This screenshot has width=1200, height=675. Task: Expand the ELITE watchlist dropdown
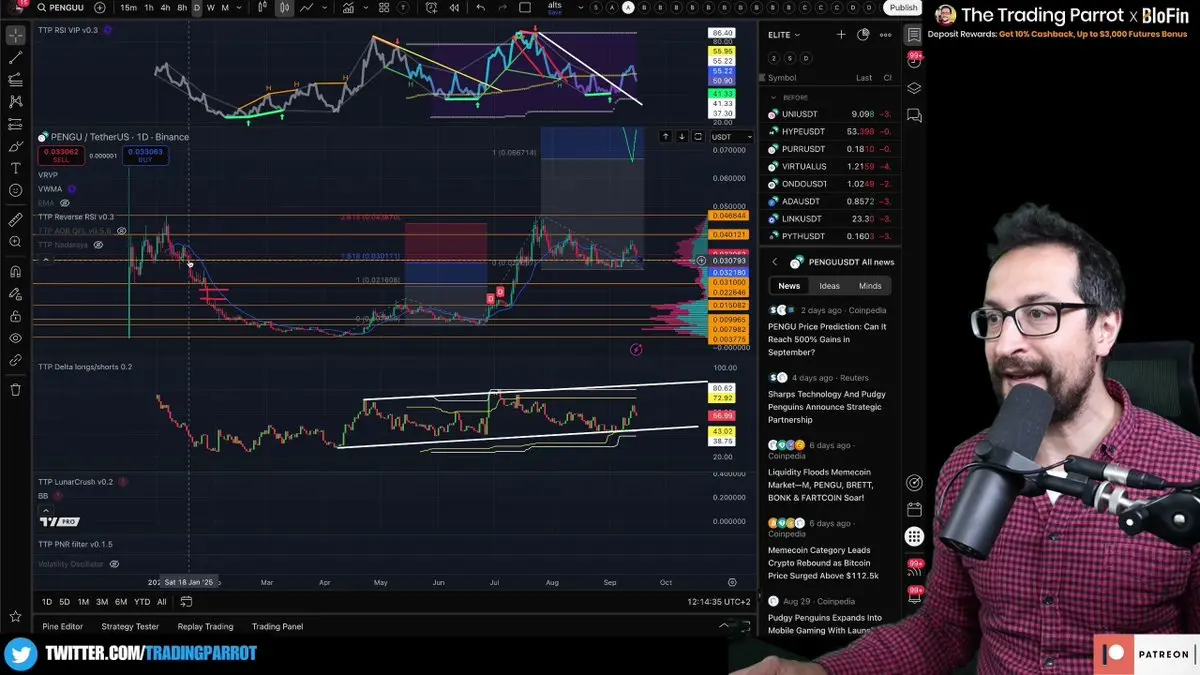(x=784, y=35)
